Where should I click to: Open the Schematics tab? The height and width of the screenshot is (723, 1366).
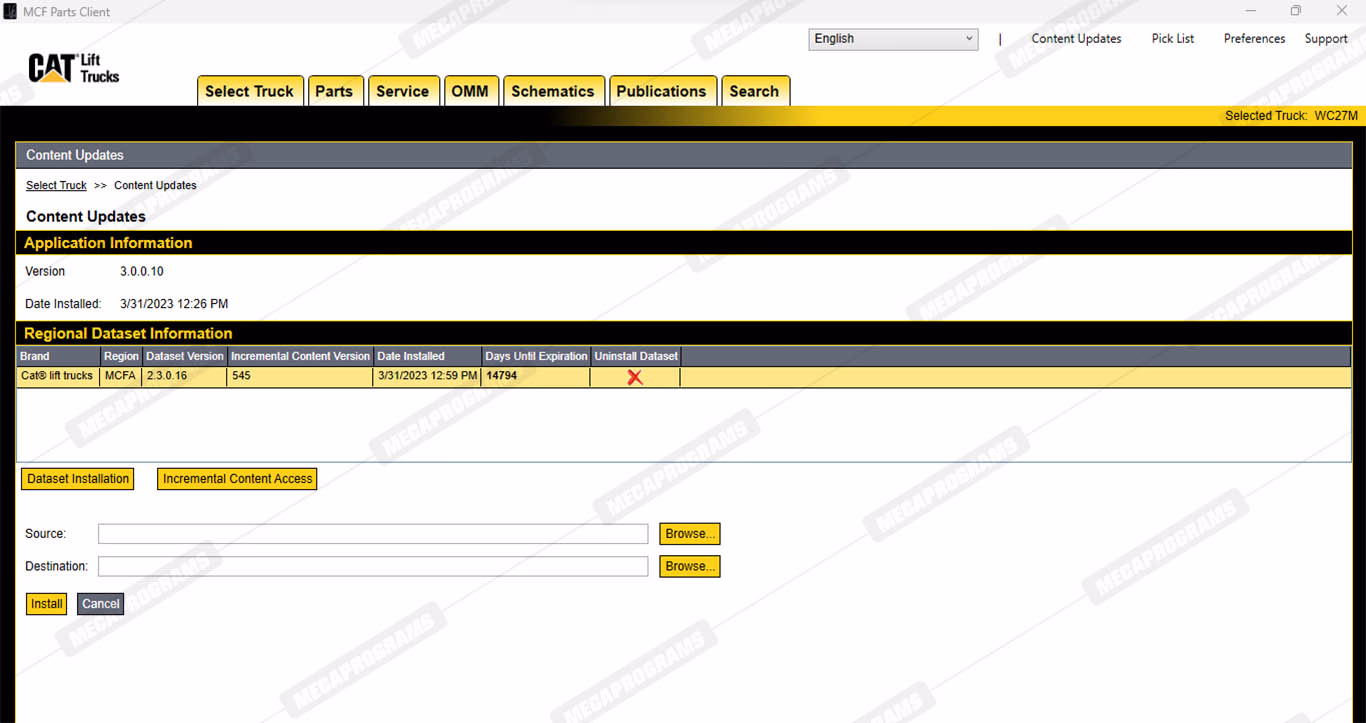point(553,91)
